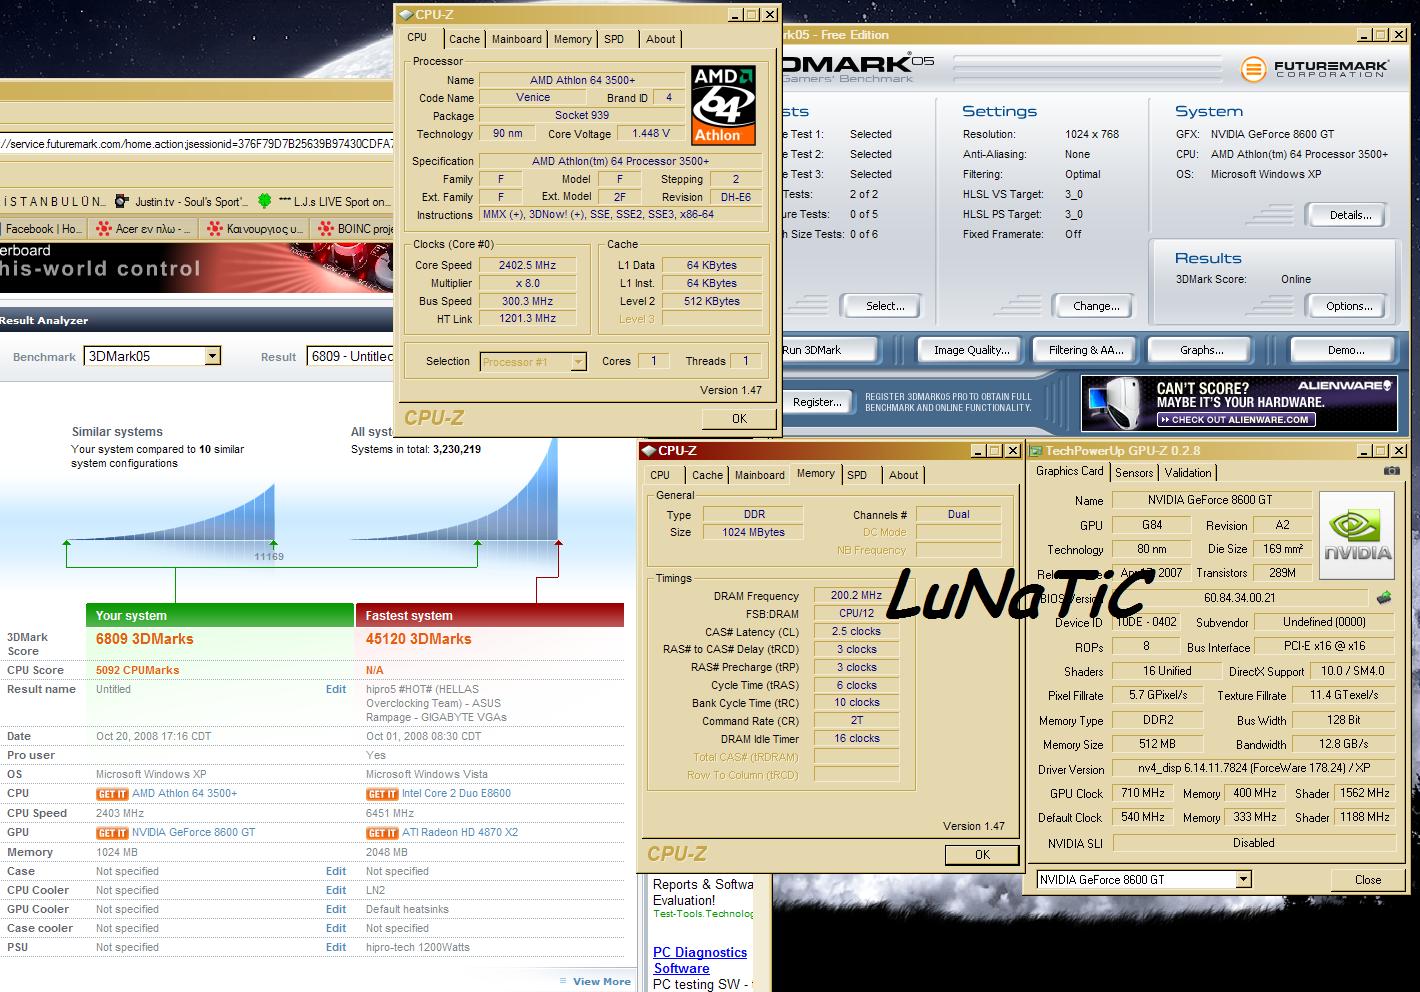Click Edit link for Result name
This screenshot has height=992, width=1420.
pos(336,689)
